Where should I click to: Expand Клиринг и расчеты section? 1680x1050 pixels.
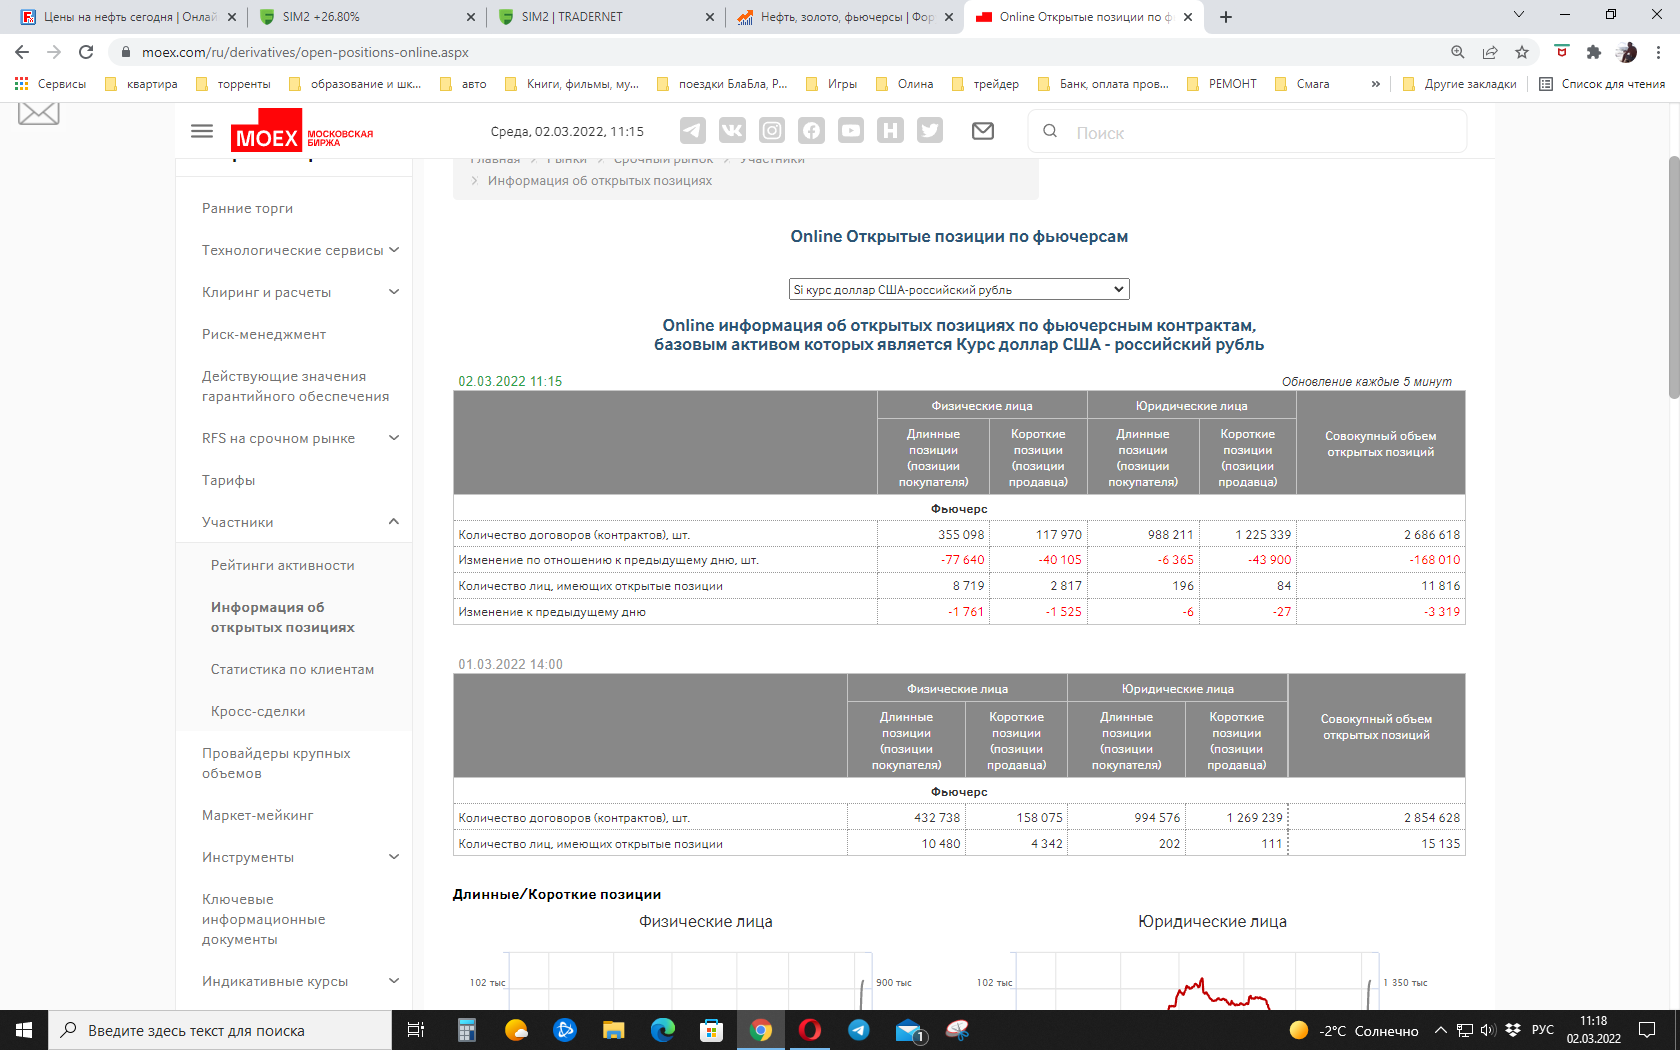point(394,292)
